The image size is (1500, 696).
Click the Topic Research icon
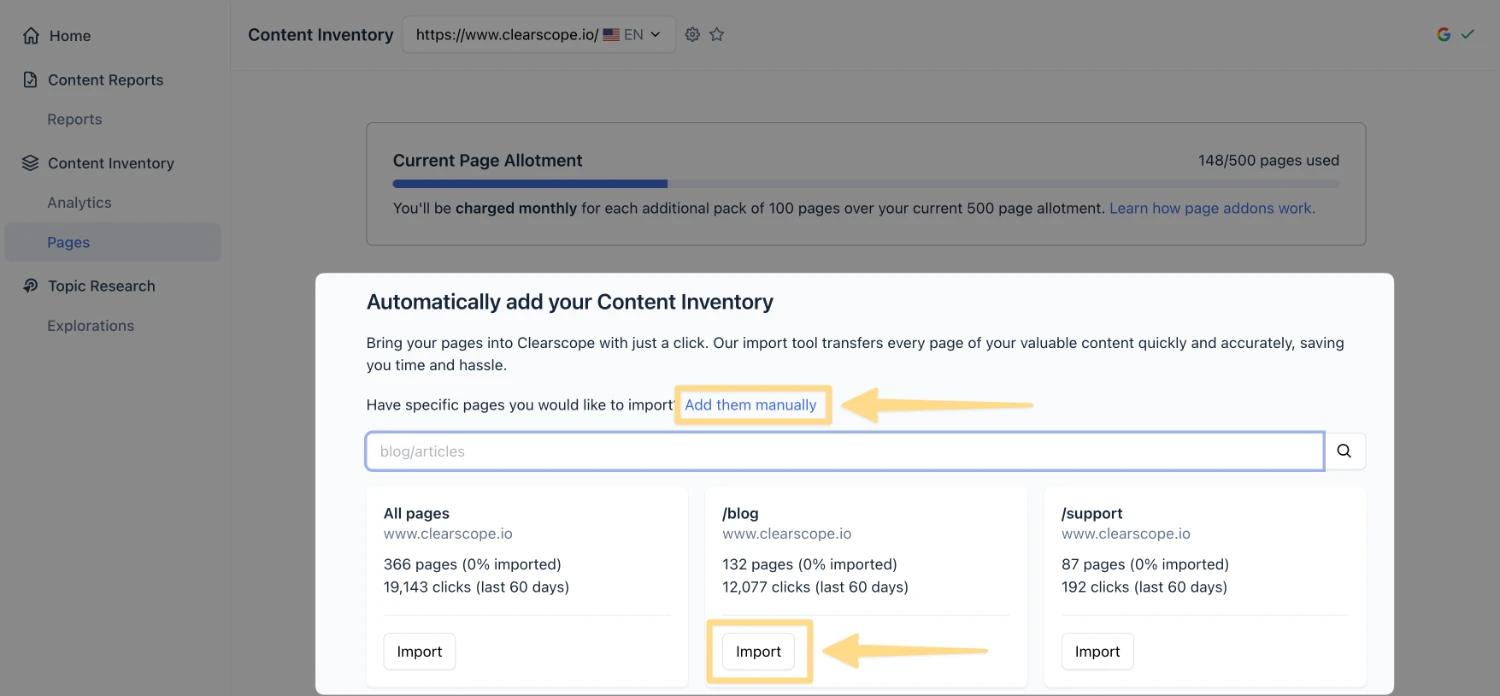[30, 286]
